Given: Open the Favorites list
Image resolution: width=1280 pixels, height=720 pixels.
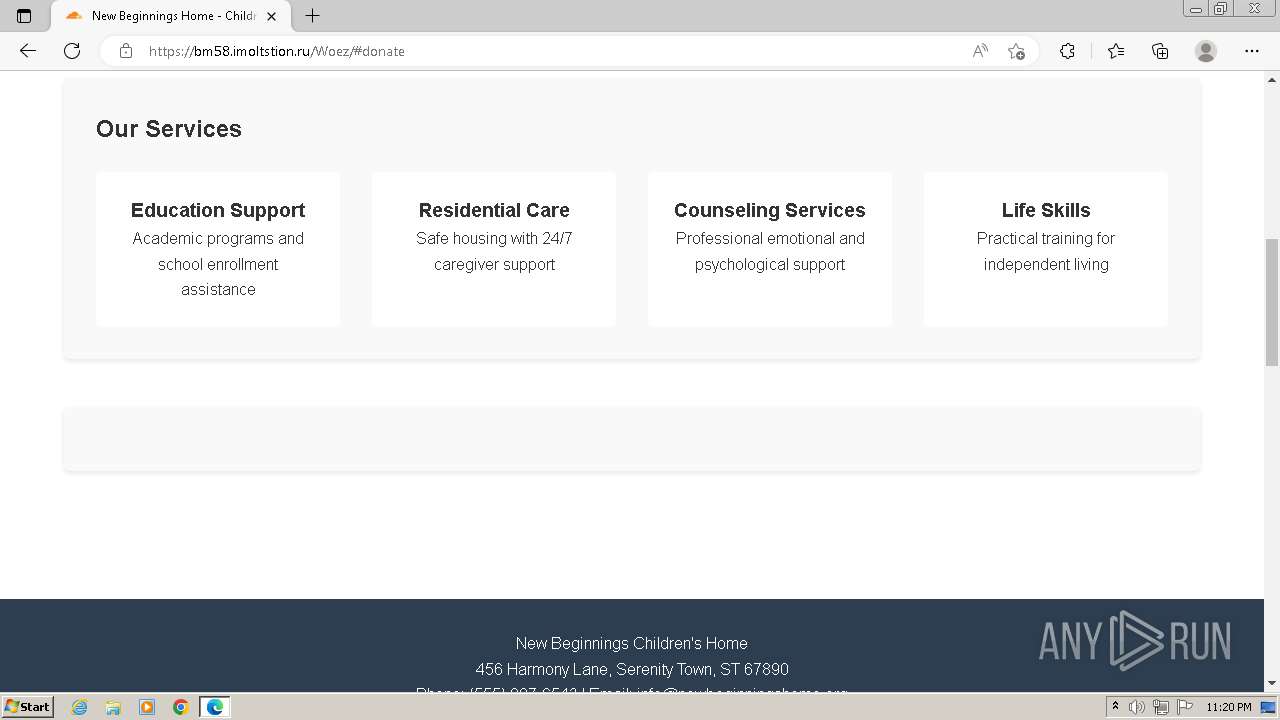Looking at the screenshot, I should pos(1116,51).
